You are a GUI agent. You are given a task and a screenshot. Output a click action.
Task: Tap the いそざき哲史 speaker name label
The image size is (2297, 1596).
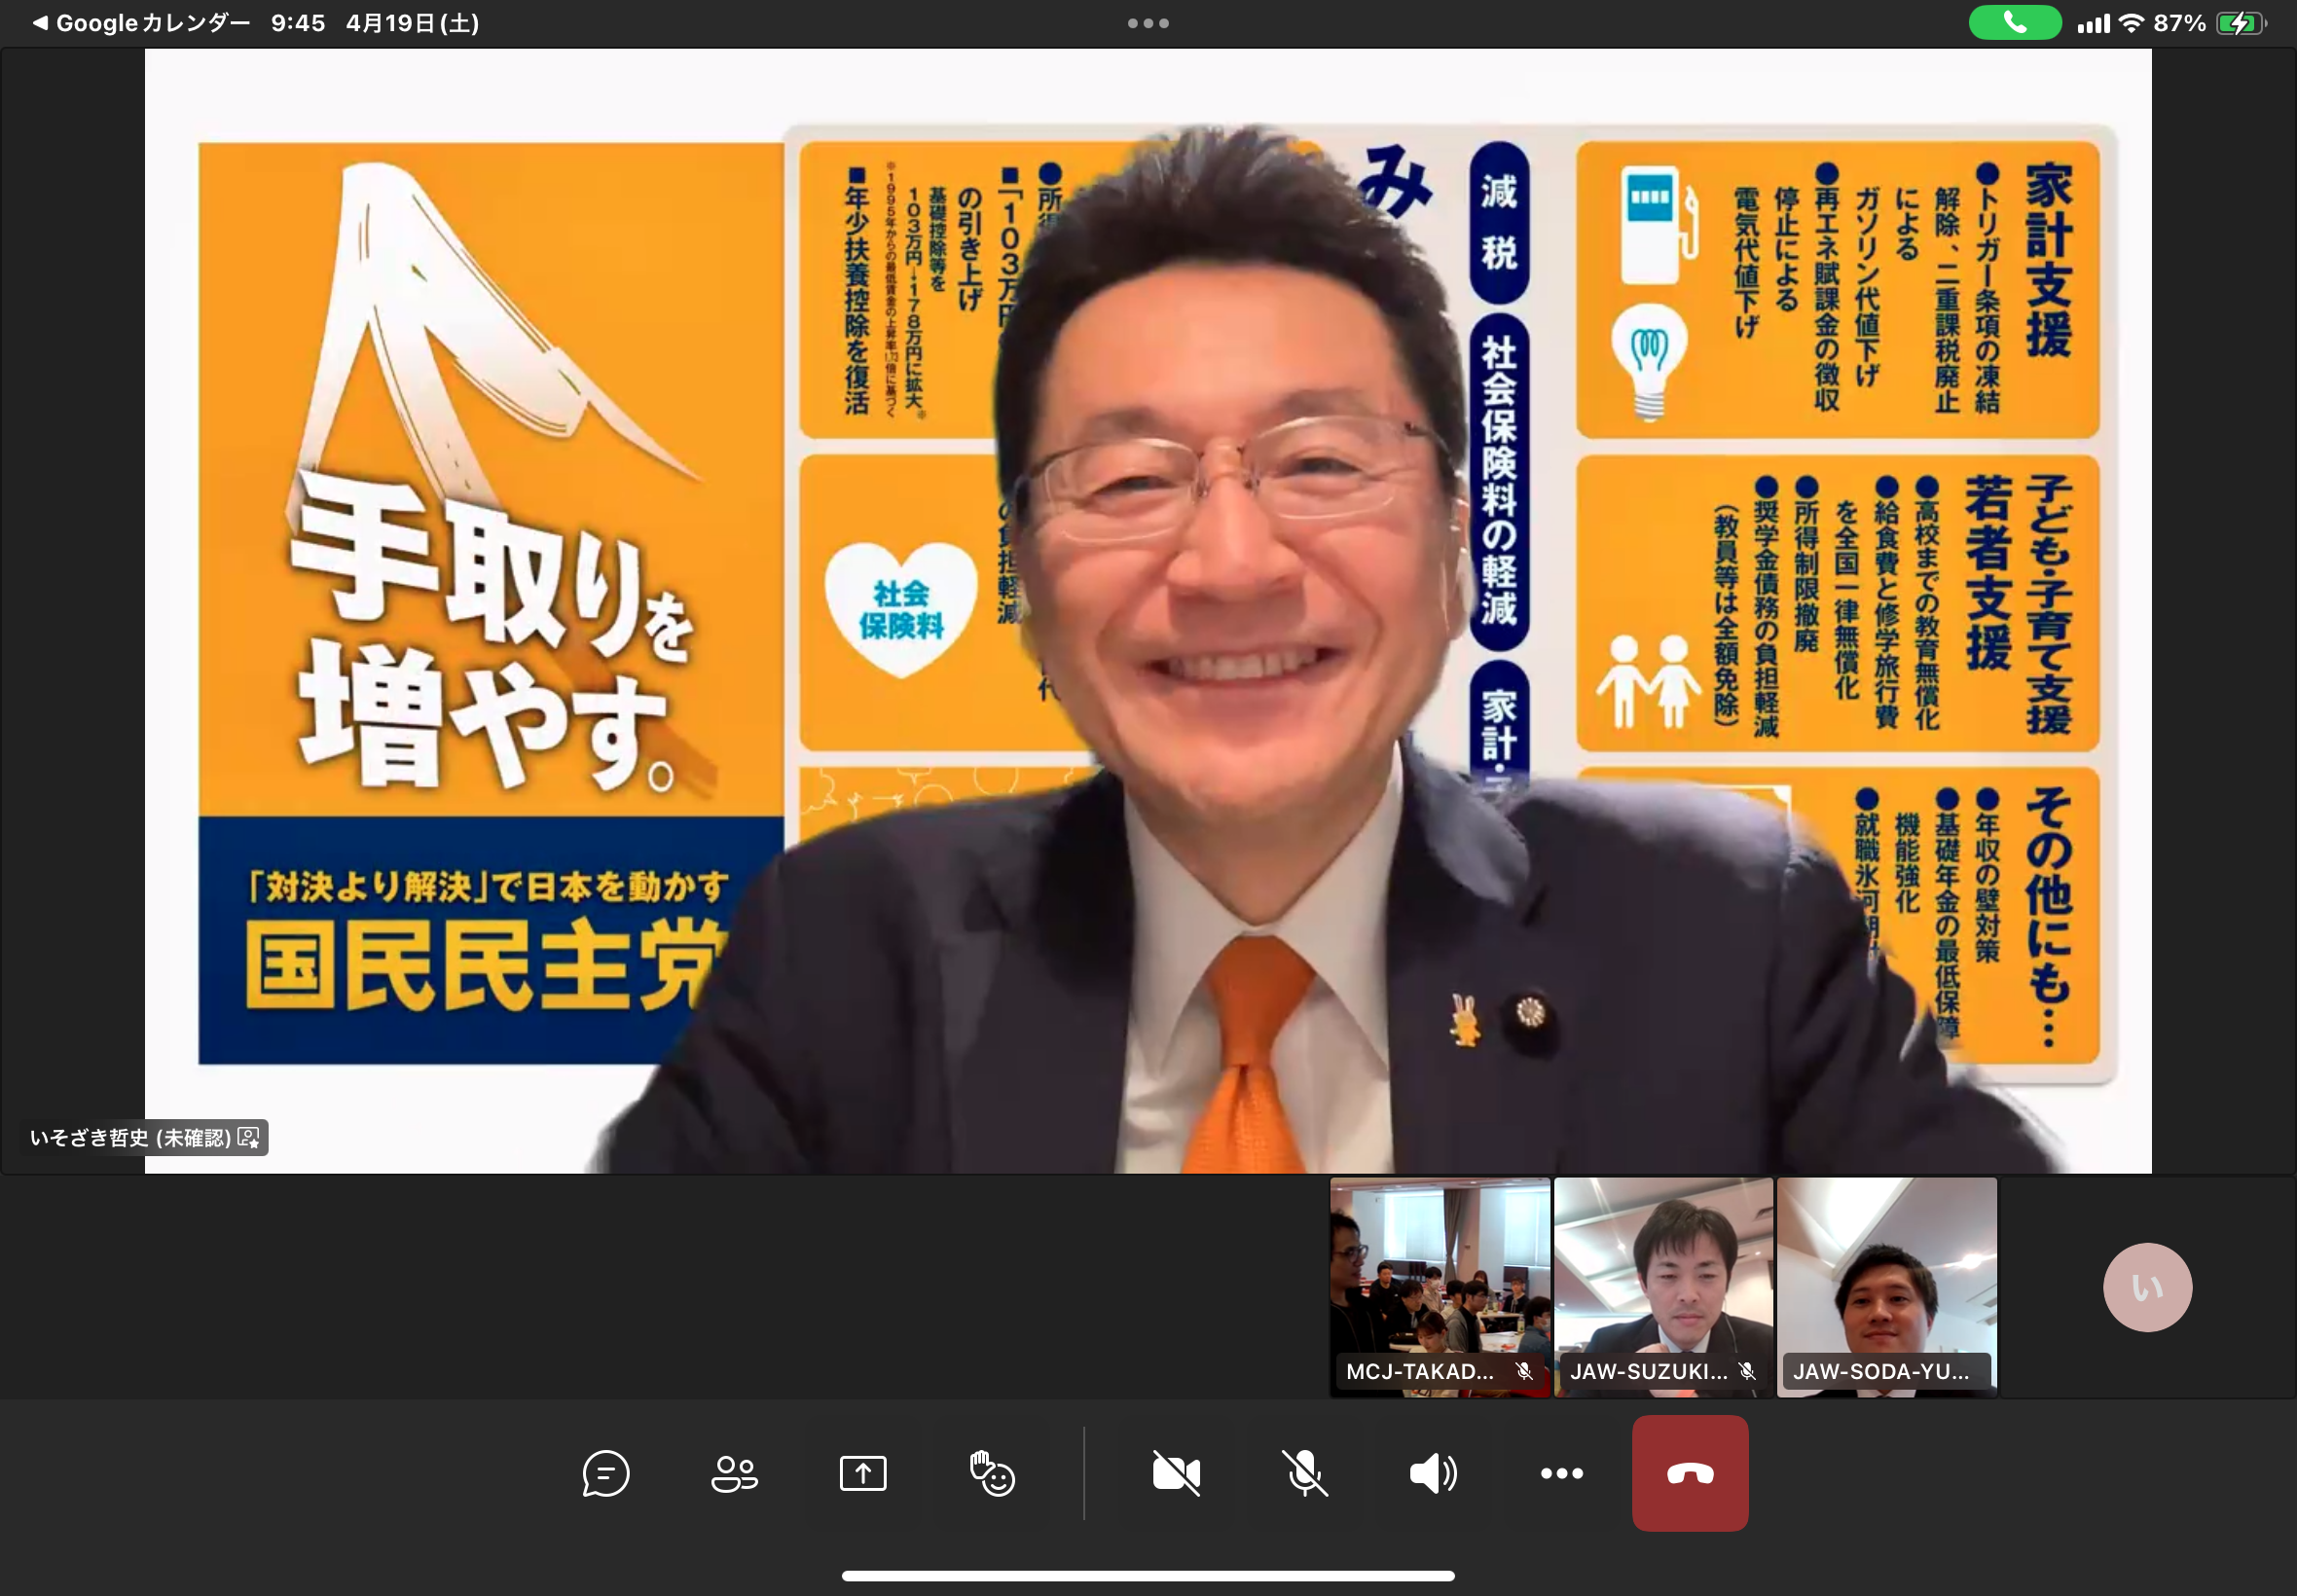(x=130, y=1138)
